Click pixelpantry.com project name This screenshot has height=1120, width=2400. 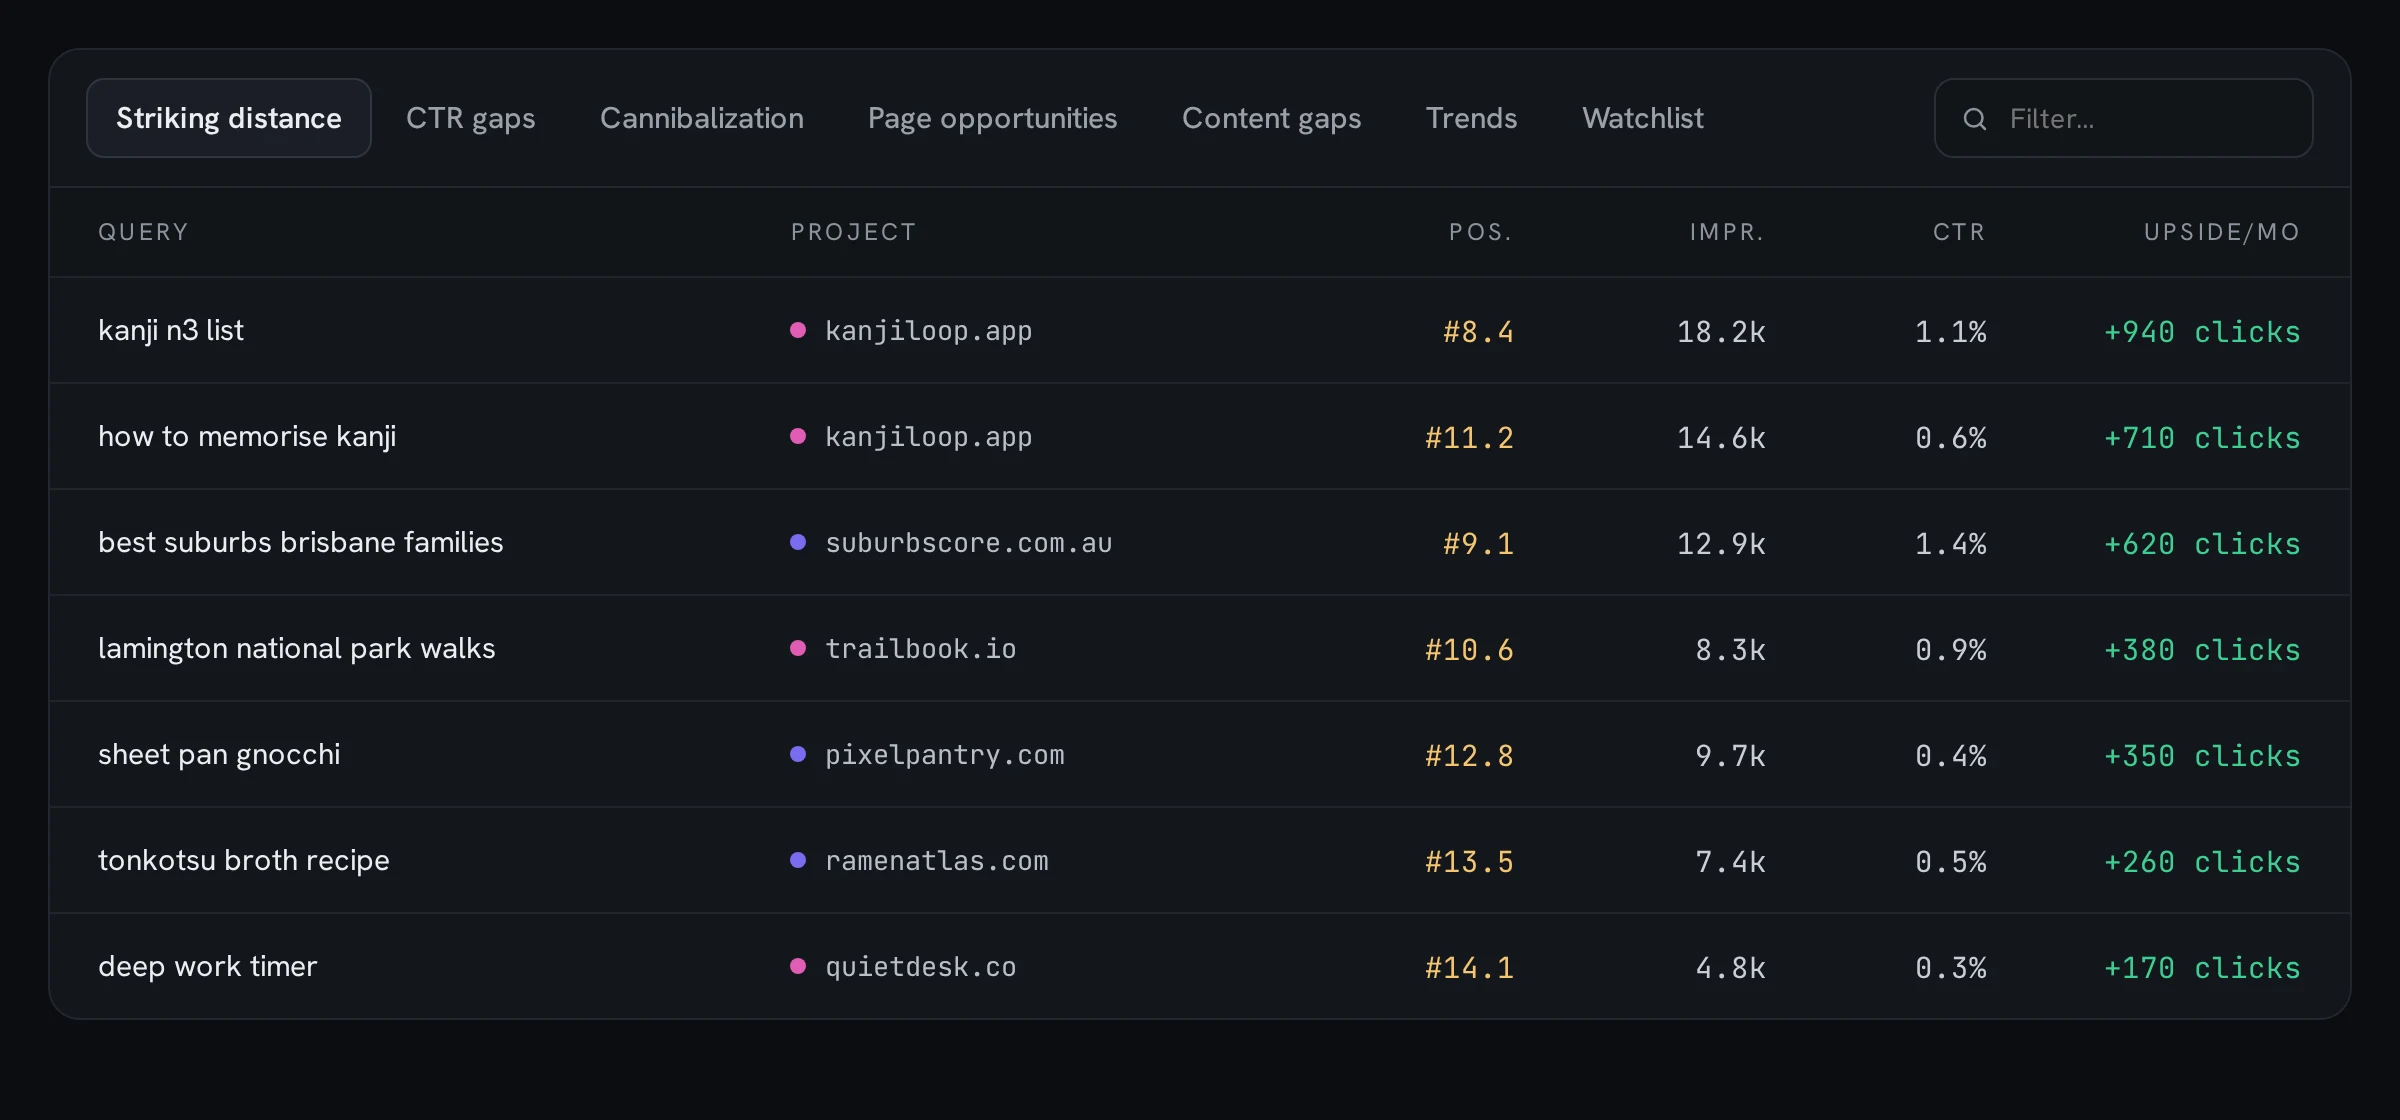944,755
